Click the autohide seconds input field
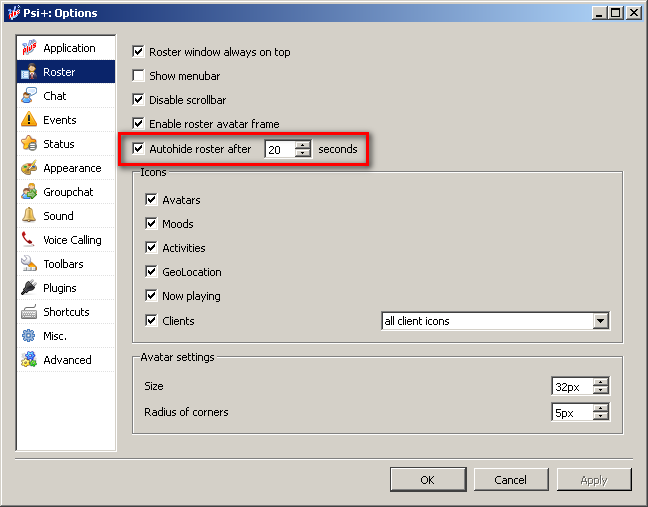 click(279, 149)
